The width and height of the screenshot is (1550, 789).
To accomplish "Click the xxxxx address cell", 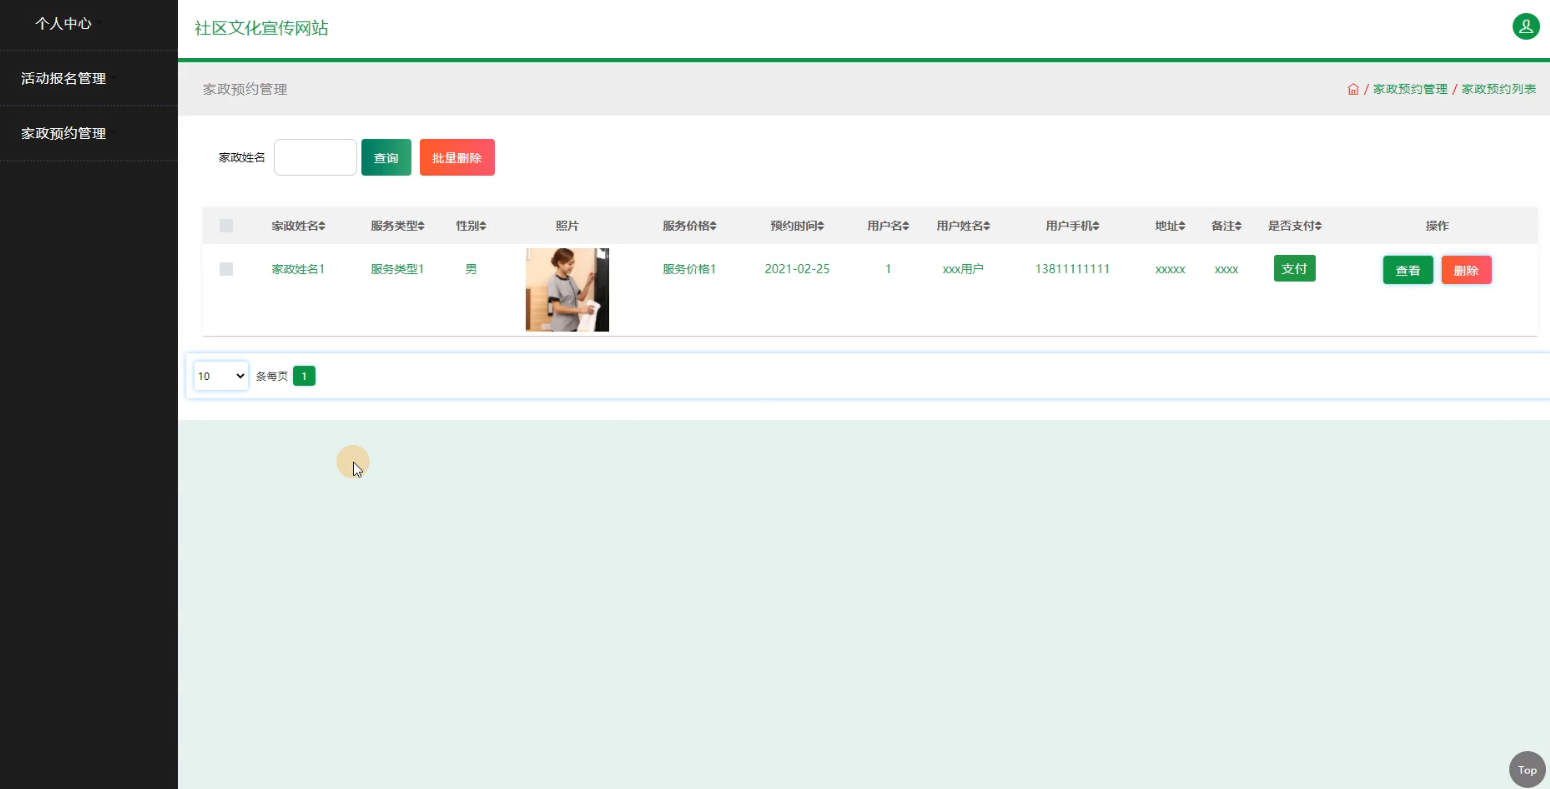I will 1170,269.
